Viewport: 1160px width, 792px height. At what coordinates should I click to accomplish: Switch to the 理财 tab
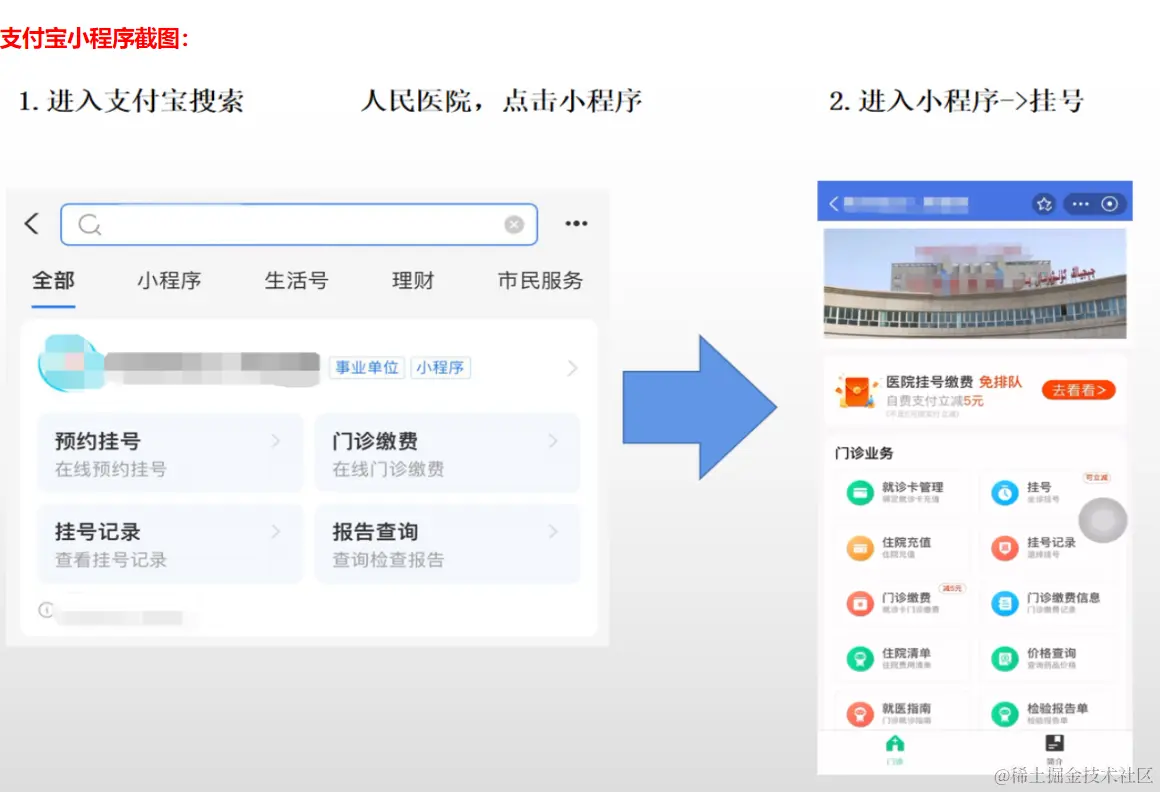[x=413, y=280]
